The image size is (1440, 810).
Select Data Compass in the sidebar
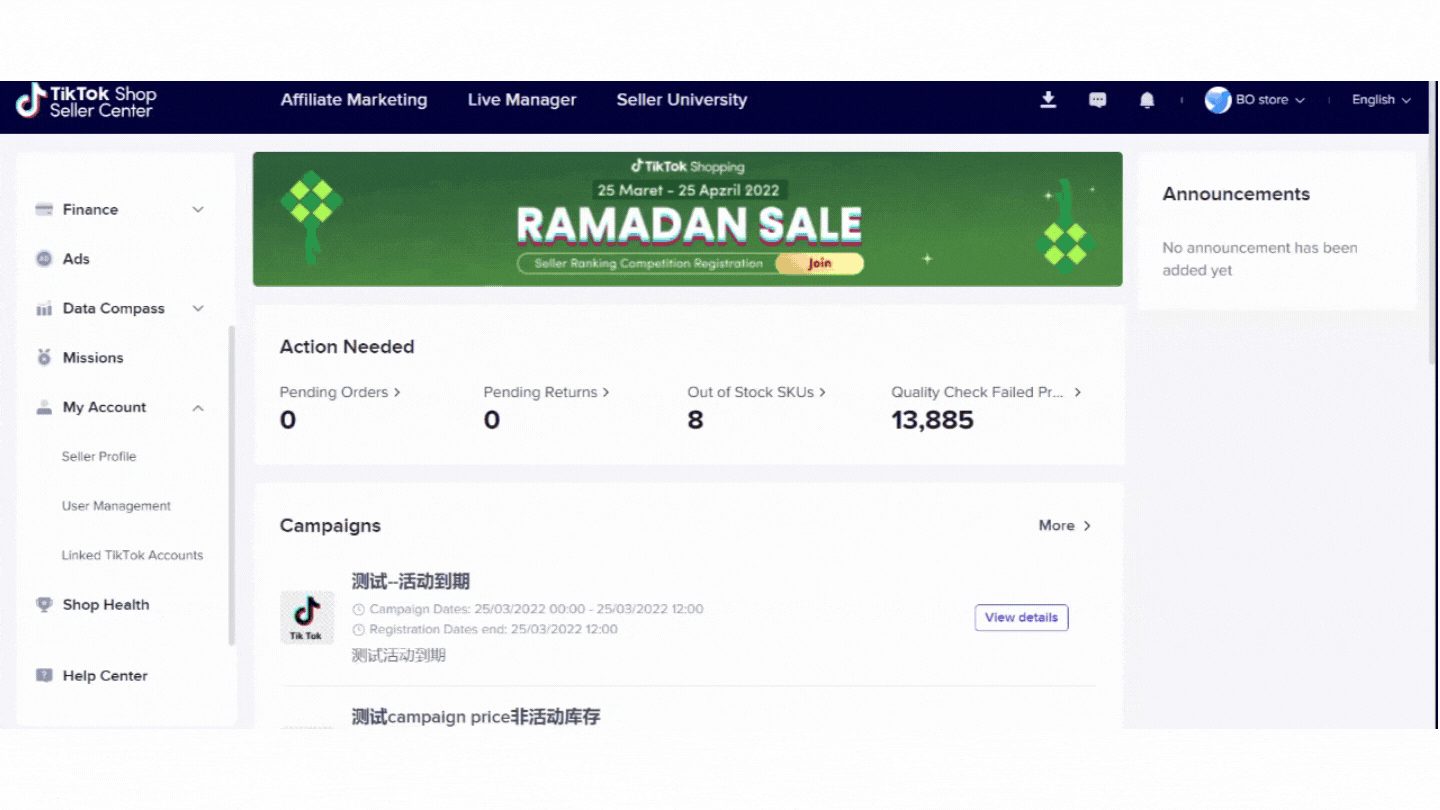point(114,309)
